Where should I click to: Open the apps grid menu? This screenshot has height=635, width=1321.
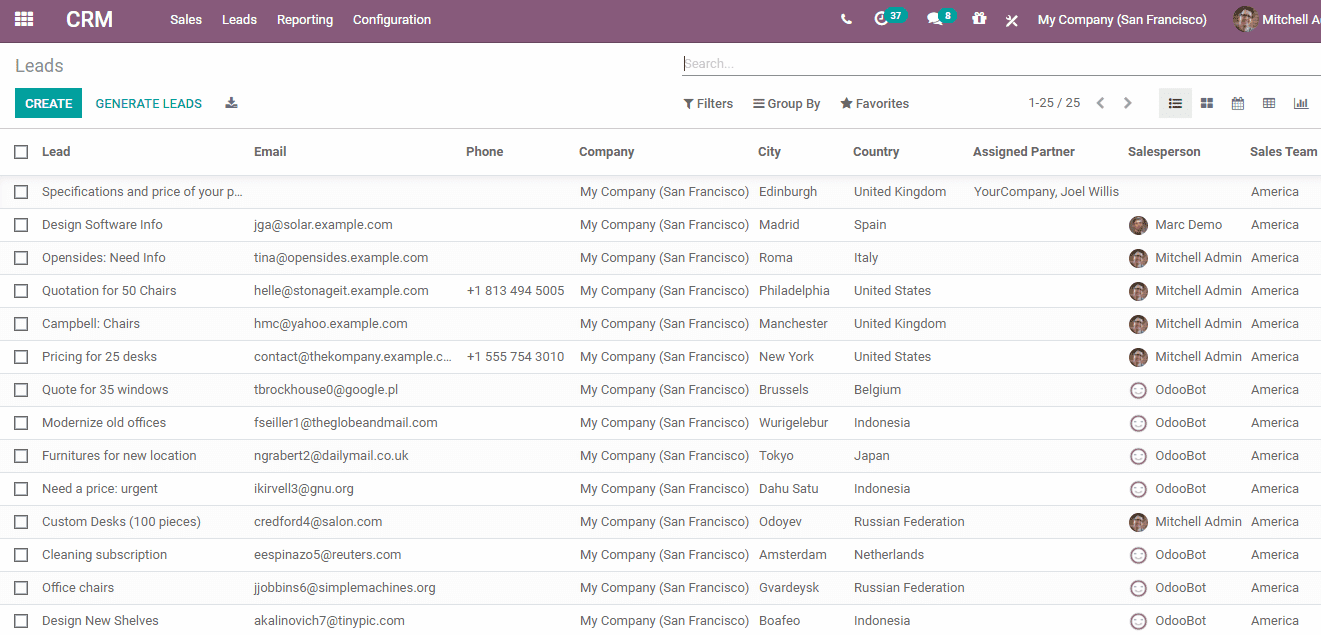click(24, 19)
